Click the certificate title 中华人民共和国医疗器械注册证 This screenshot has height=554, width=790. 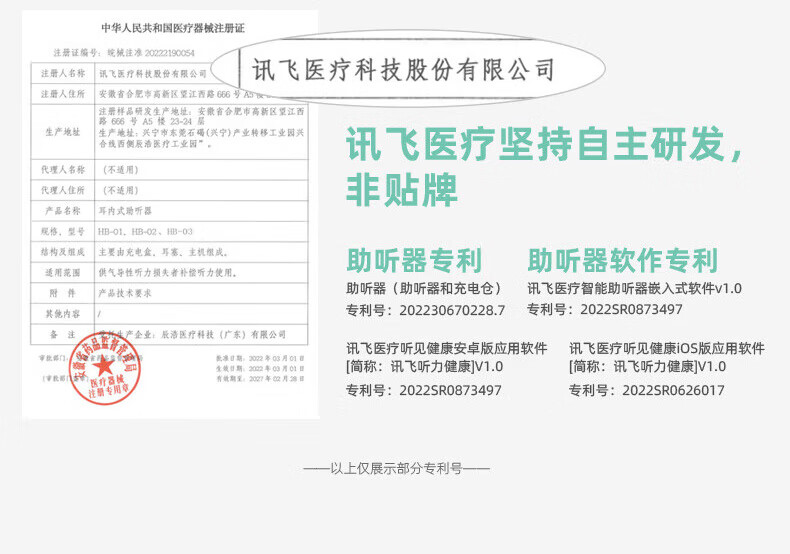173,28
